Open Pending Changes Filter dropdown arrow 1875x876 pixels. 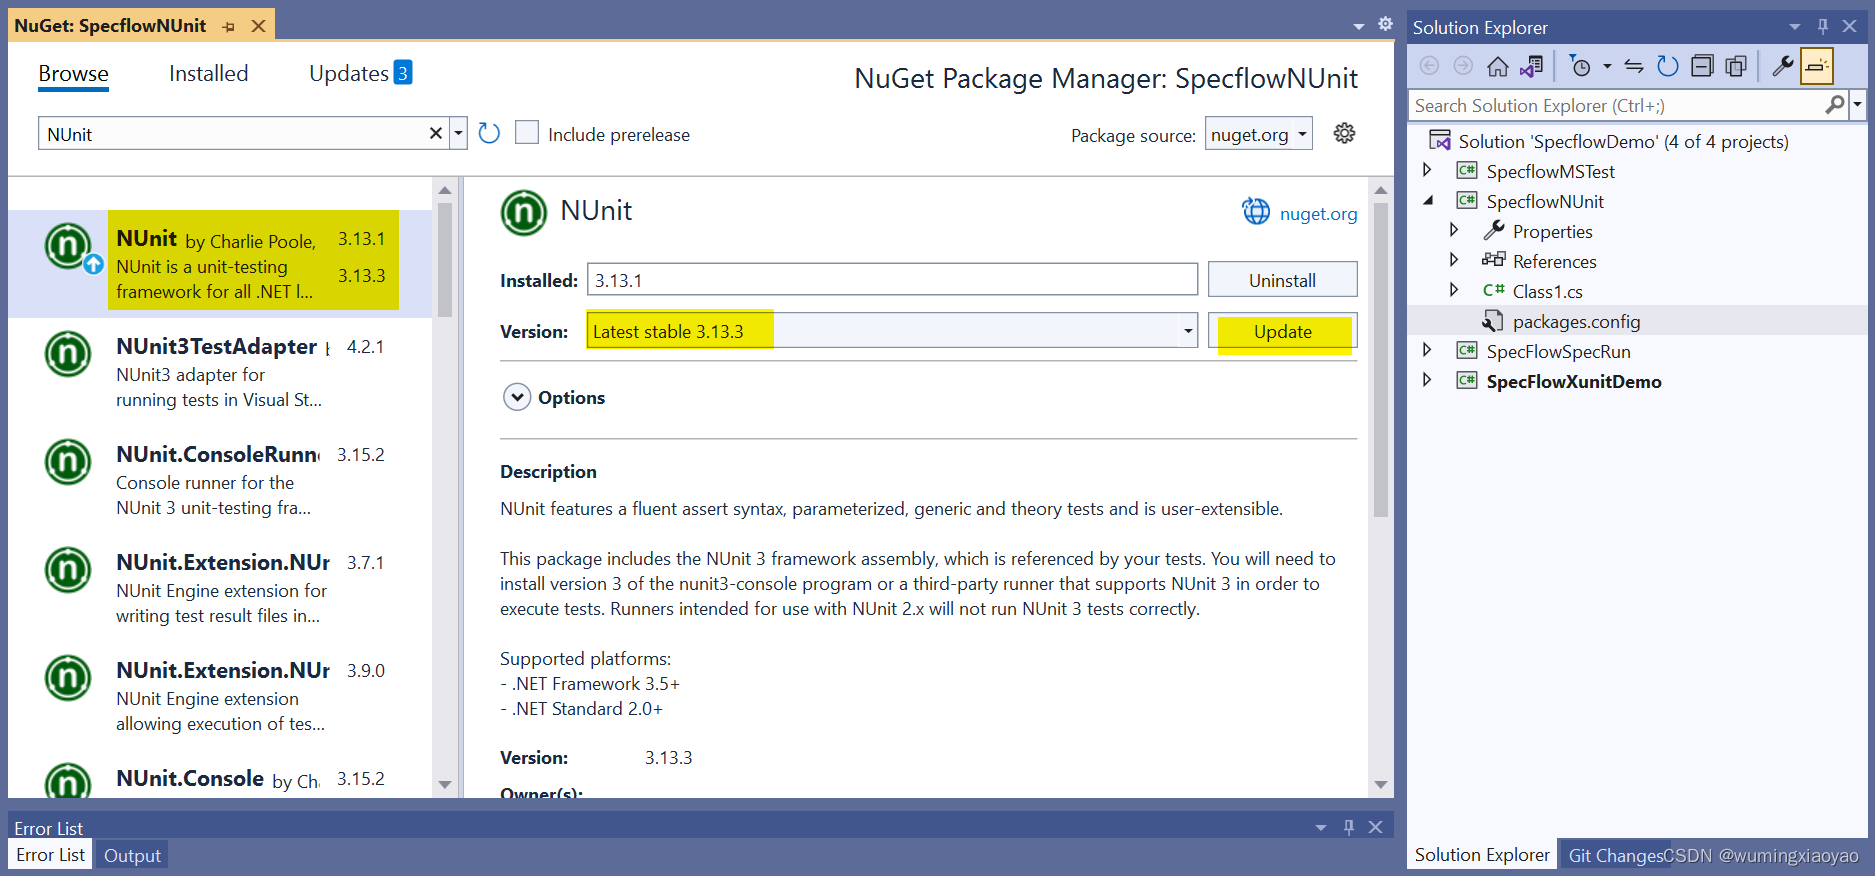tap(1607, 66)
